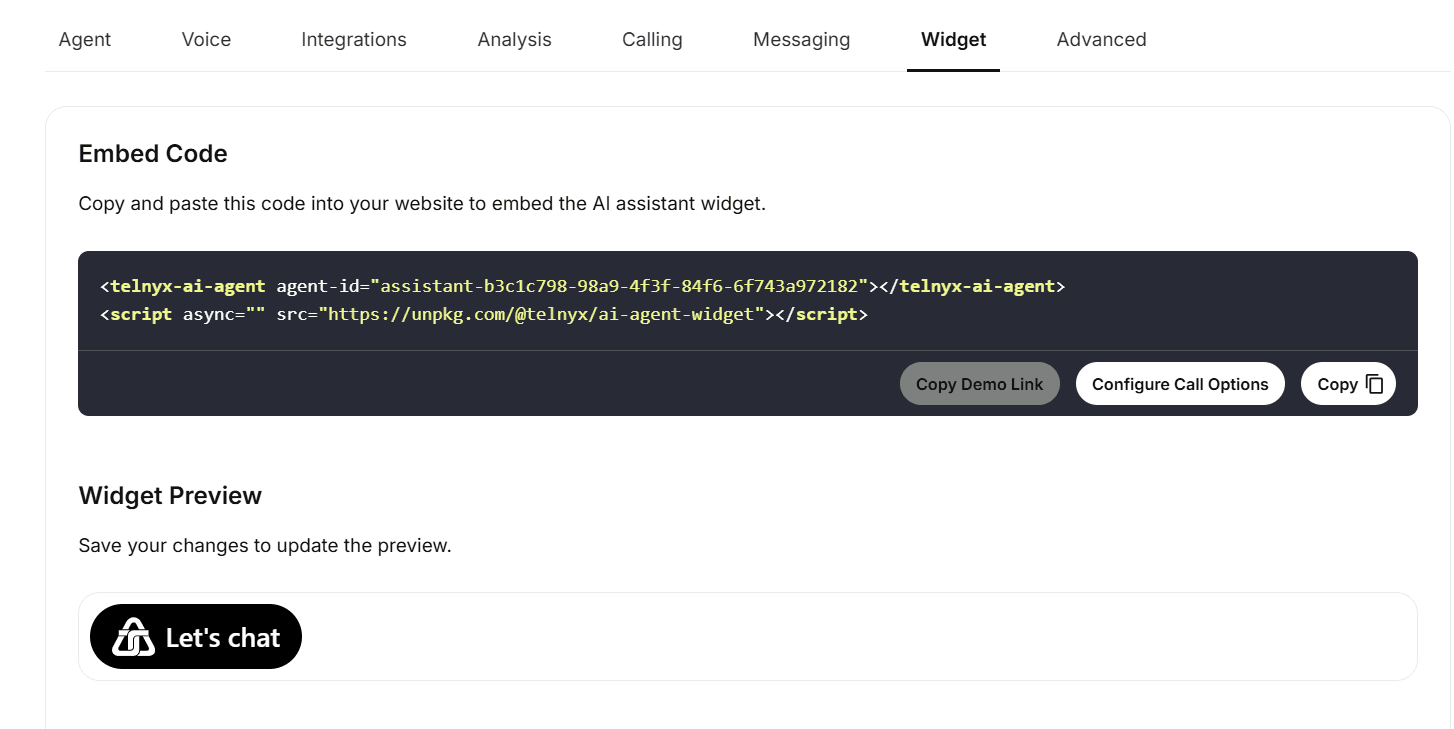
Task: Open the Advanced settings tab
Action: 1100,39
